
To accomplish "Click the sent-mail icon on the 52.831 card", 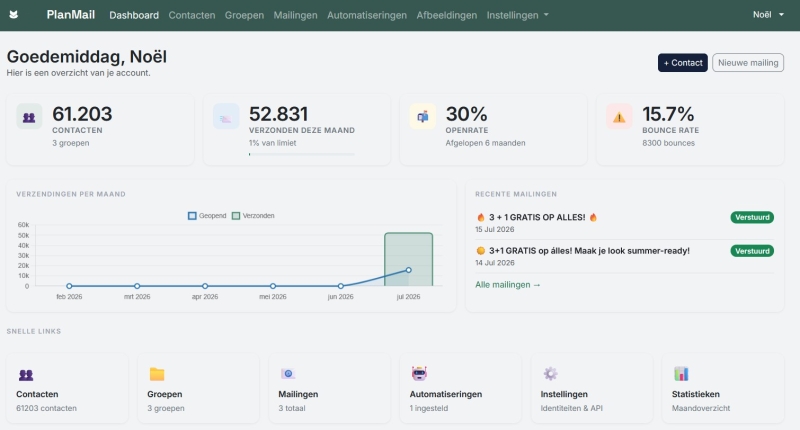I will pyautogui.click(x=226, y=118).
